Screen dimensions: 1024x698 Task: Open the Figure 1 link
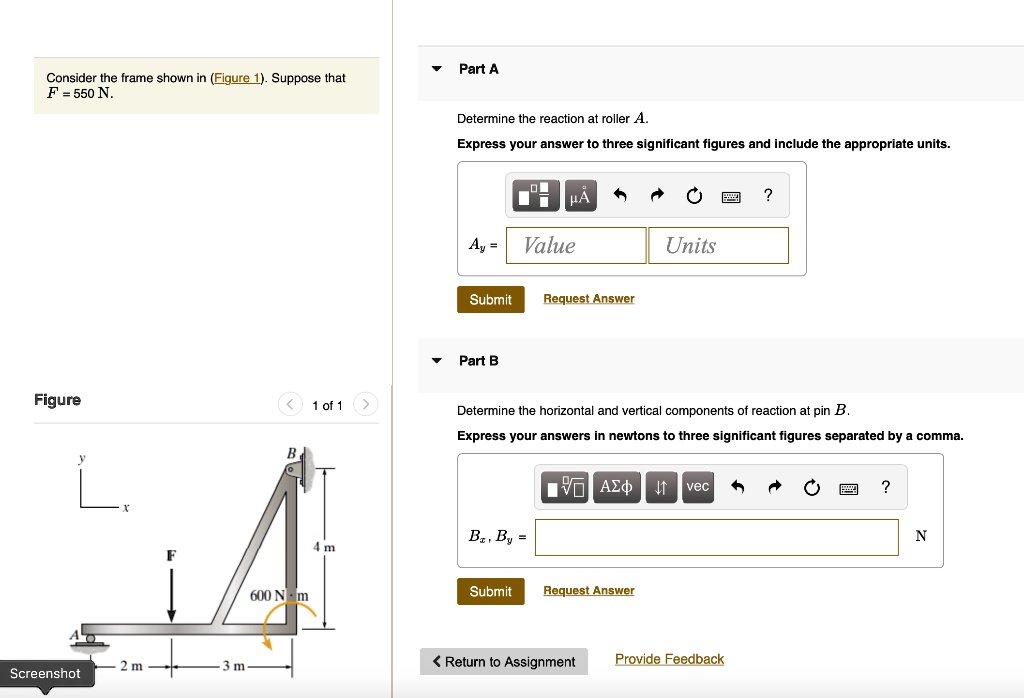click(x=237, y=77)
